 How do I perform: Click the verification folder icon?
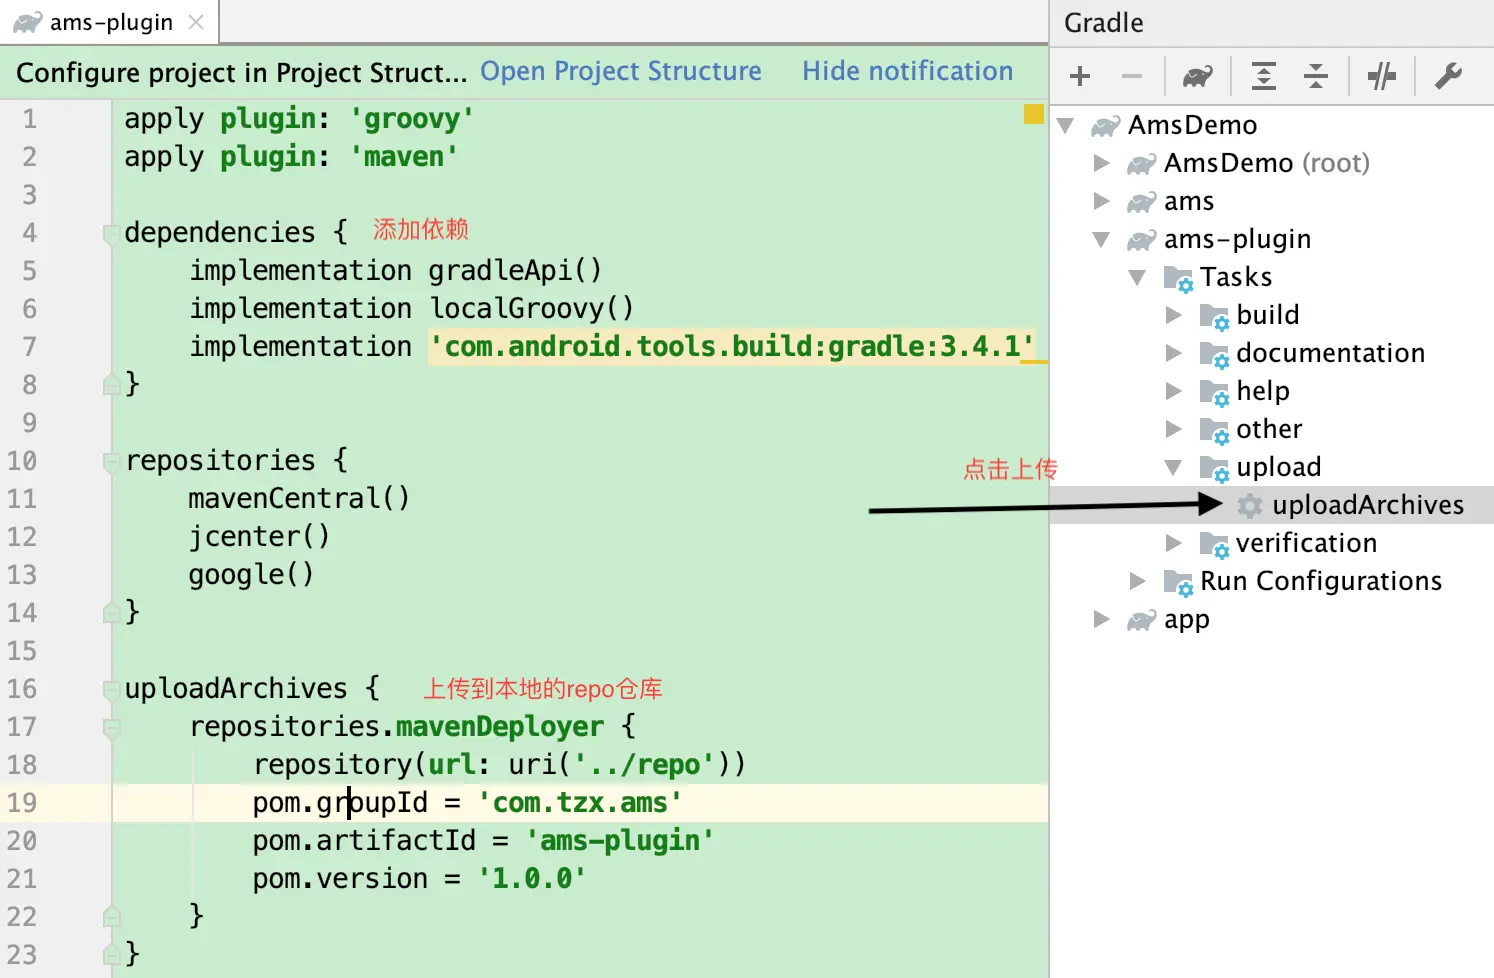tap(1214, 545)
